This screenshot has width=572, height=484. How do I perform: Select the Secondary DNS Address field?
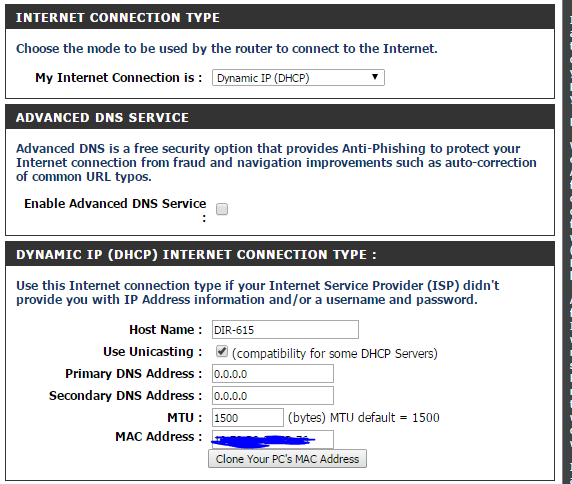(x=273, y=396)
